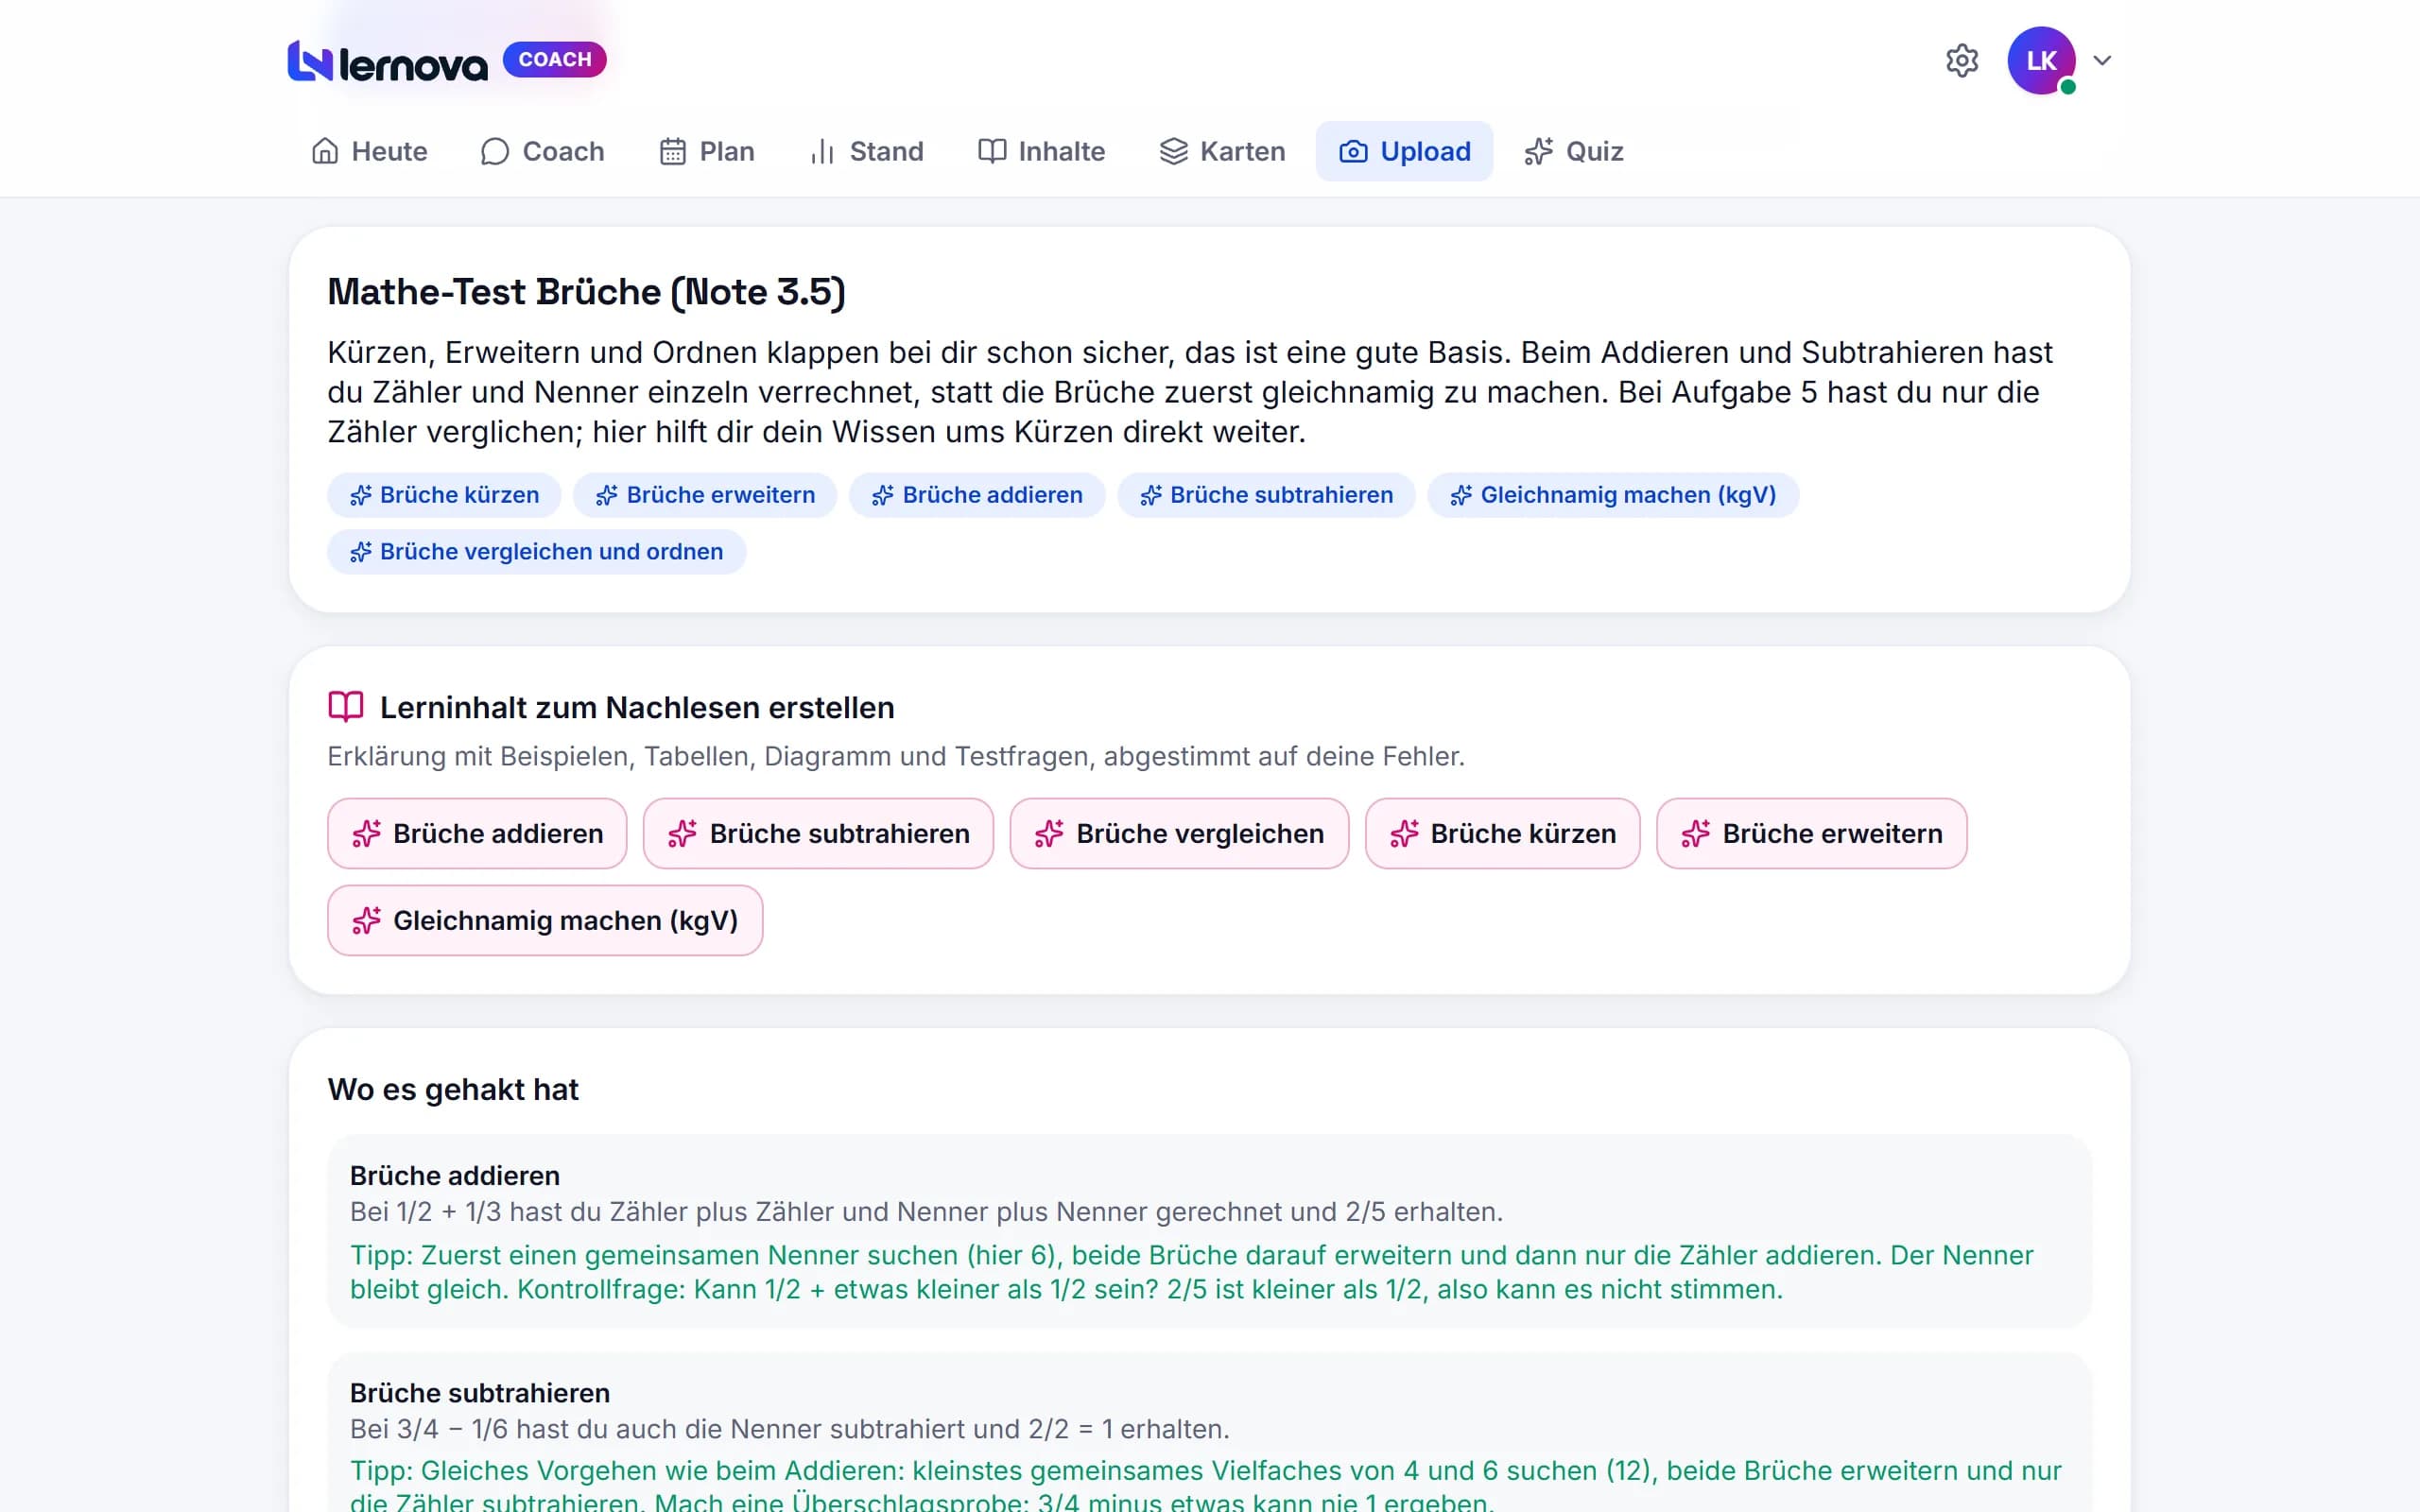Click the text starting Bei 1/2 + 1/3

pyautogui.click(x=926, y=1212)
